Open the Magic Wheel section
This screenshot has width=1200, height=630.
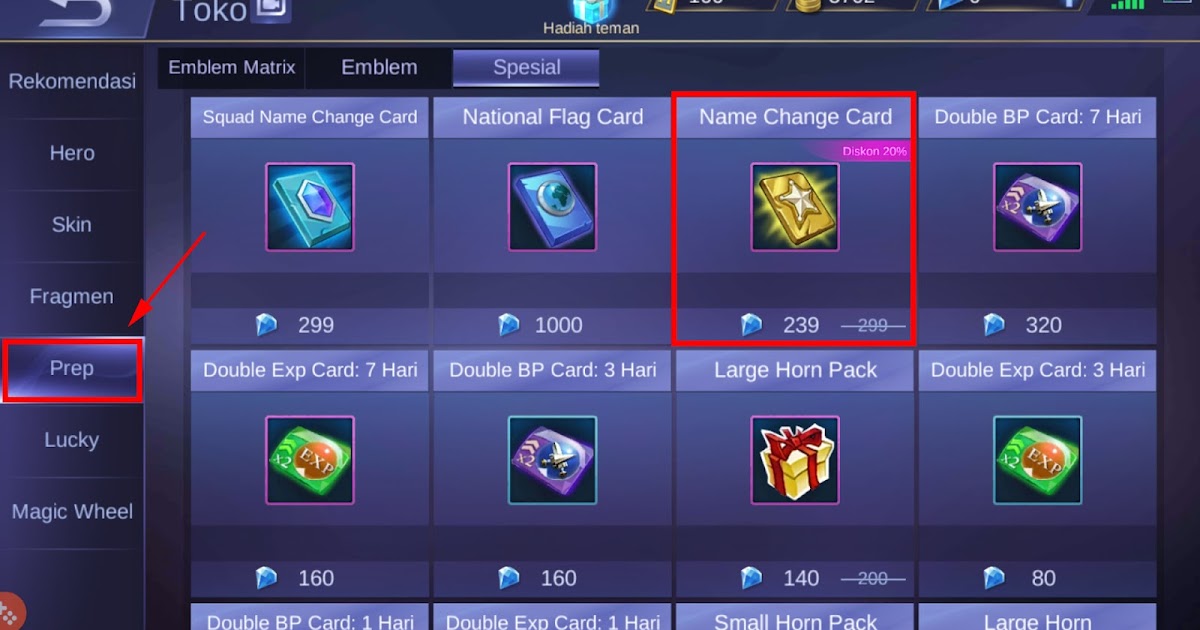[x=72, y=512]
